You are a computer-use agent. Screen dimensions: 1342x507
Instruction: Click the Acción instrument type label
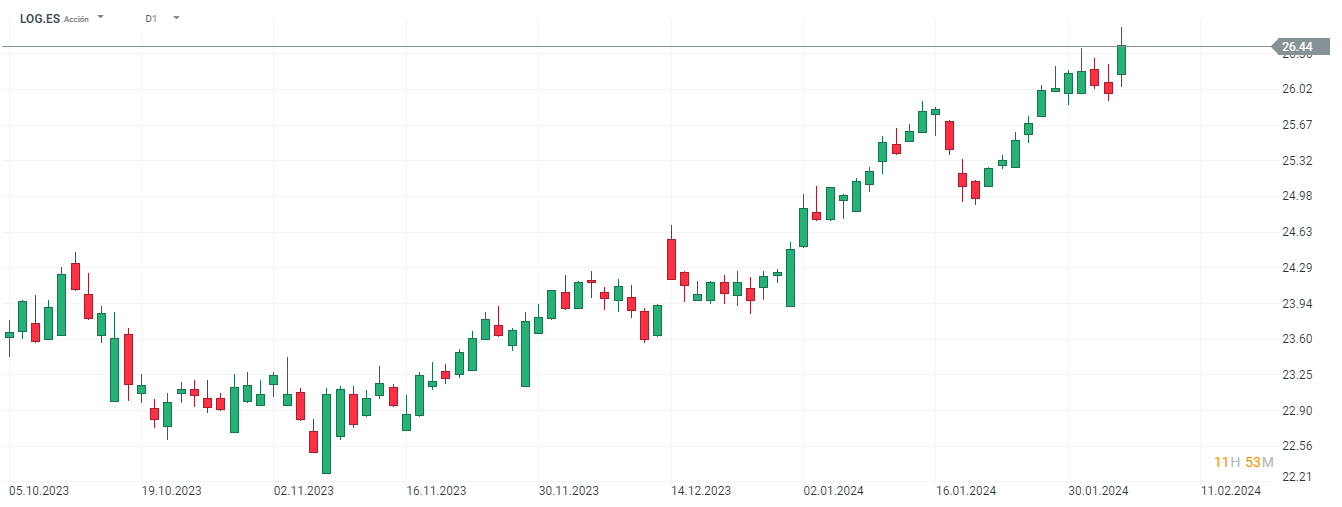[76, 19]
